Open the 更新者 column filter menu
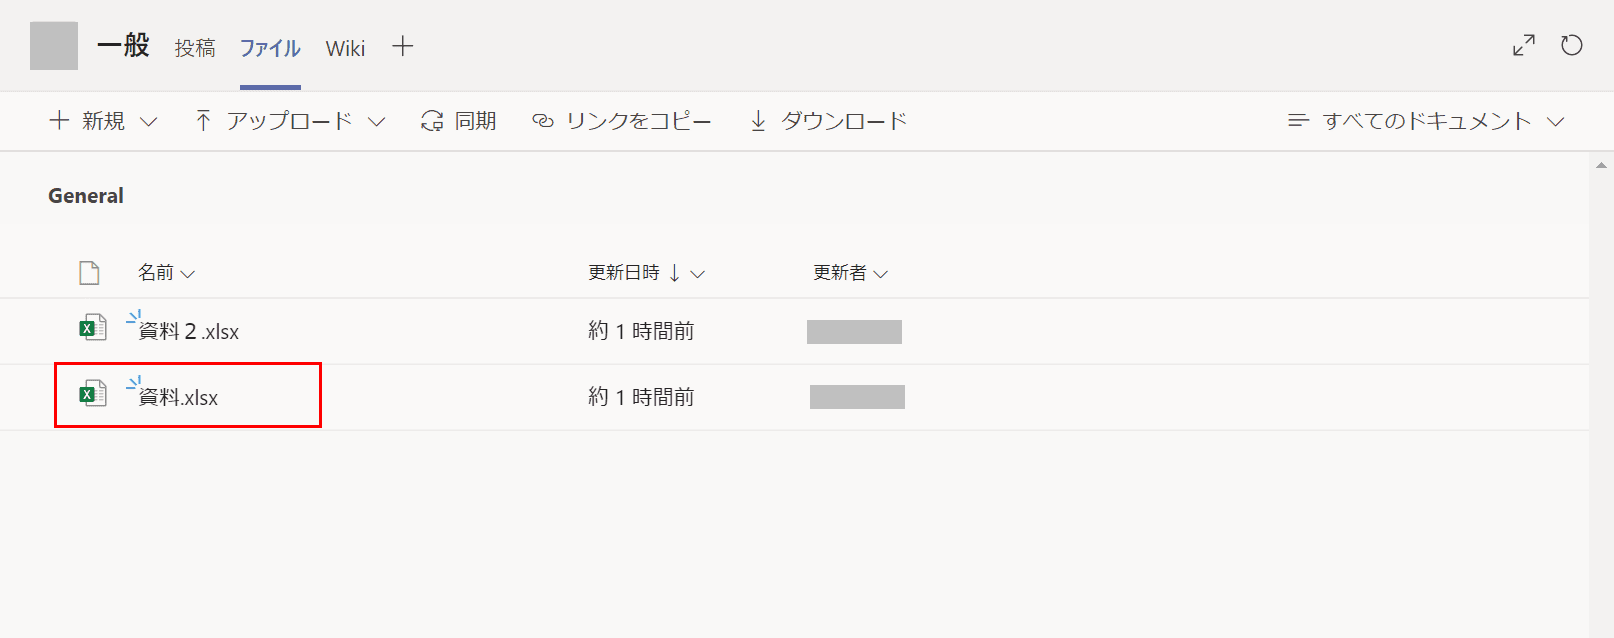 tap(850, 273)
